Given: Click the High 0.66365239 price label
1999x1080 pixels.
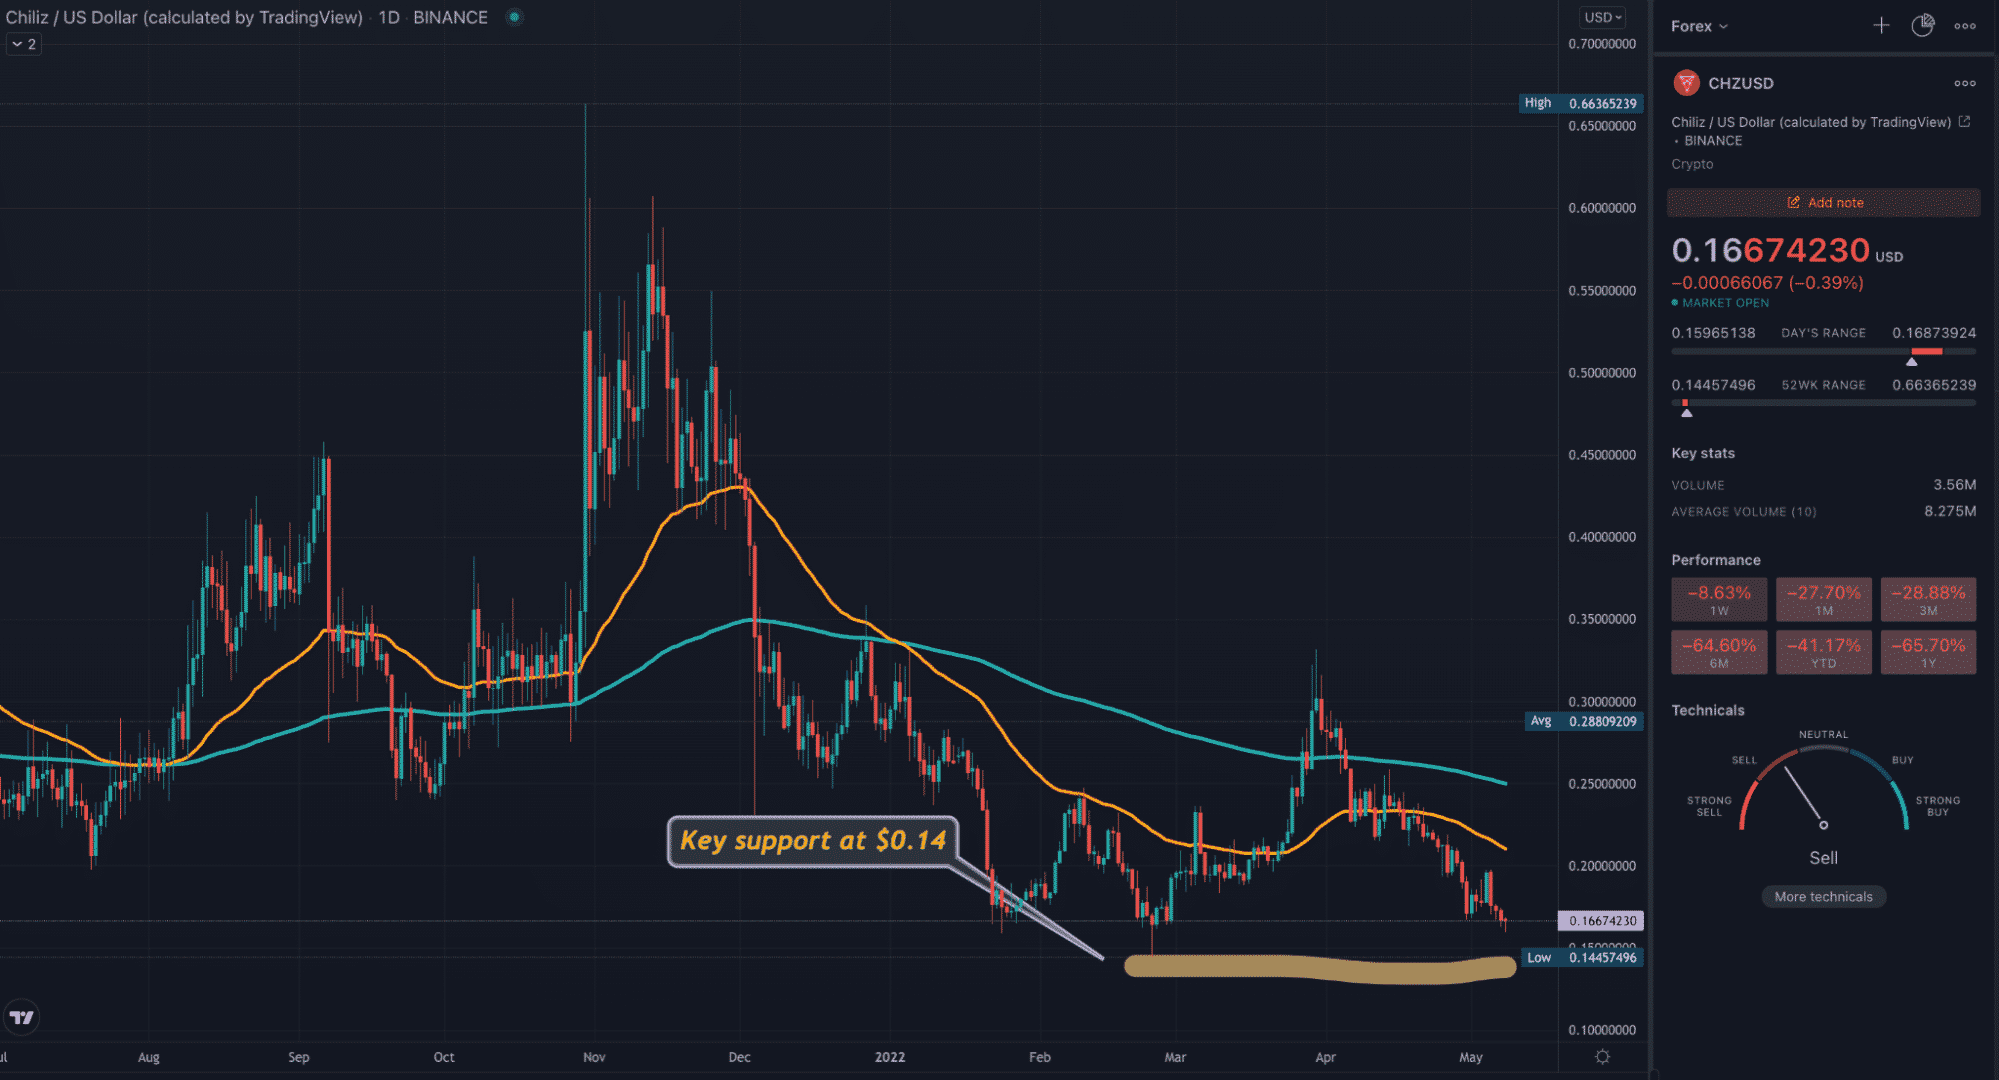Looking at the screenshot, I should coord(1581,103).
